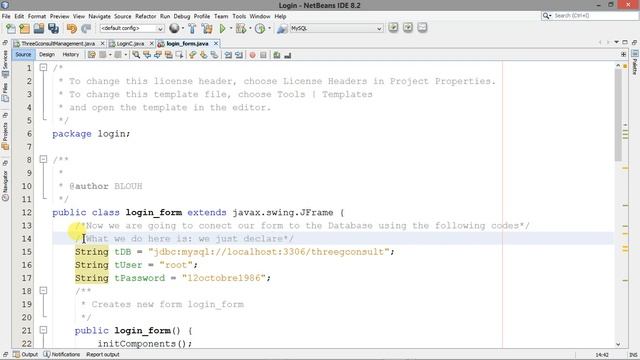Viewport: 640px width, 360px height.
Task: Launch Profile Project clock icon
Action: [x=260, y=29]
